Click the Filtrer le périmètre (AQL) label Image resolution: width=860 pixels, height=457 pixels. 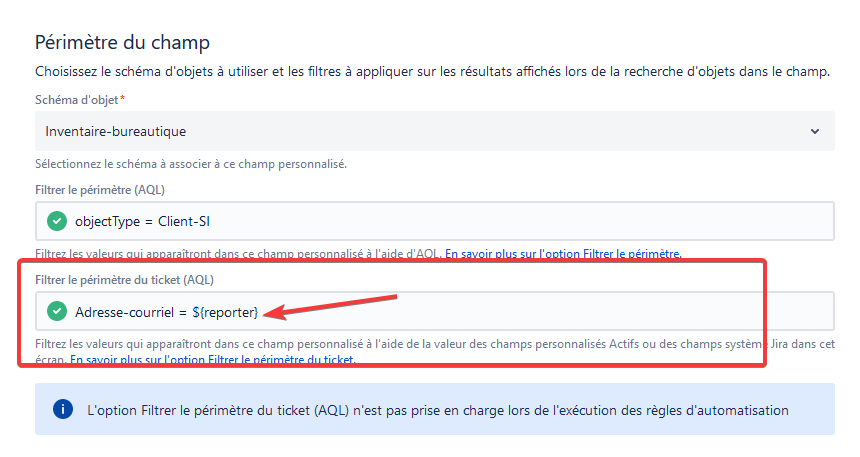tap(100, 190)
